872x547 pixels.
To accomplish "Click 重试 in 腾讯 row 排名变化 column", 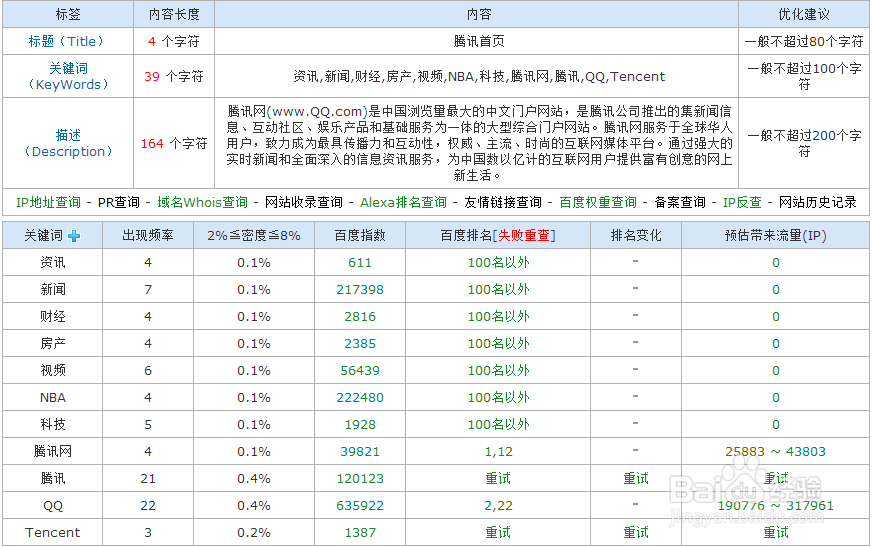I will tap(636, 479).
